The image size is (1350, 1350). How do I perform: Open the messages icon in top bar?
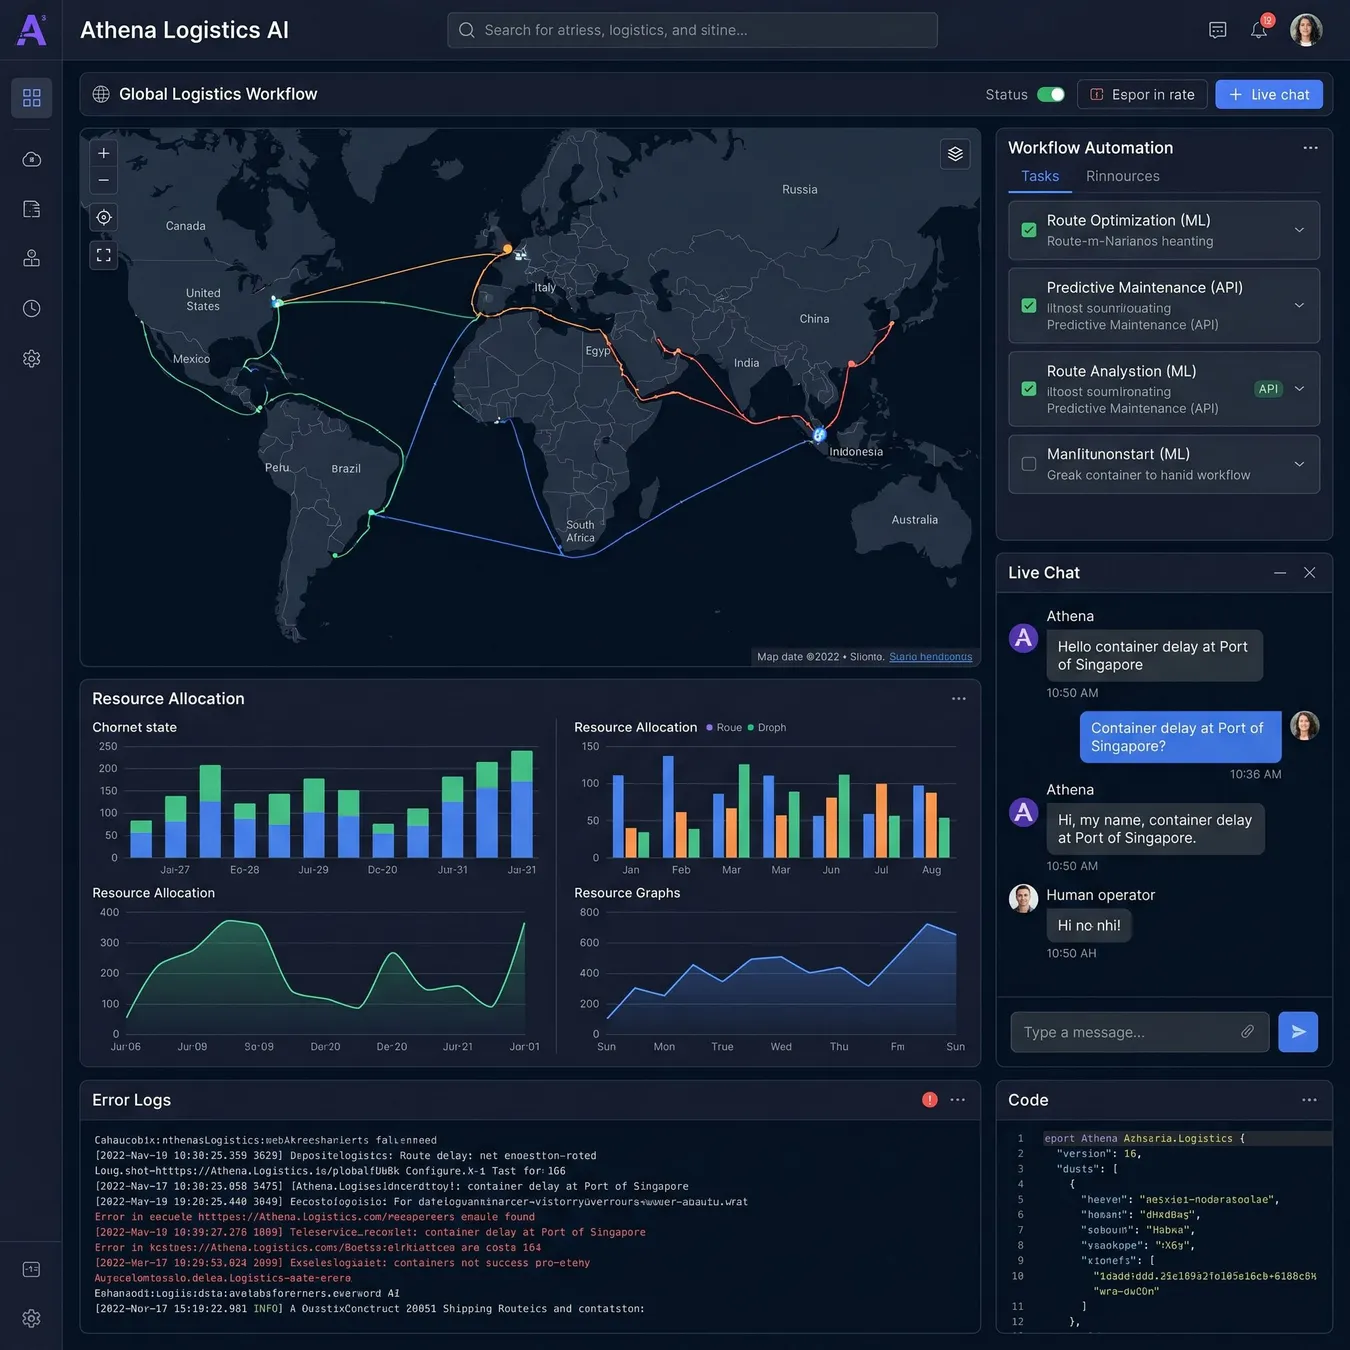click(1217, 30)
